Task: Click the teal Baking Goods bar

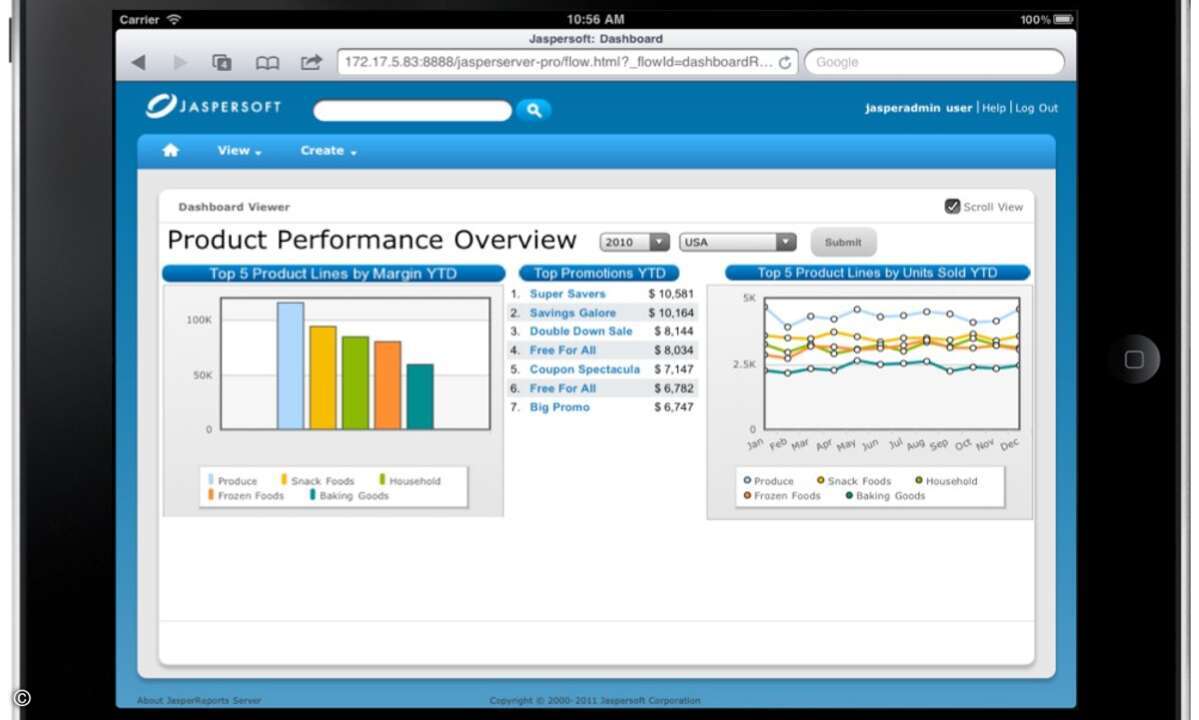Action: tap(420, 397)
